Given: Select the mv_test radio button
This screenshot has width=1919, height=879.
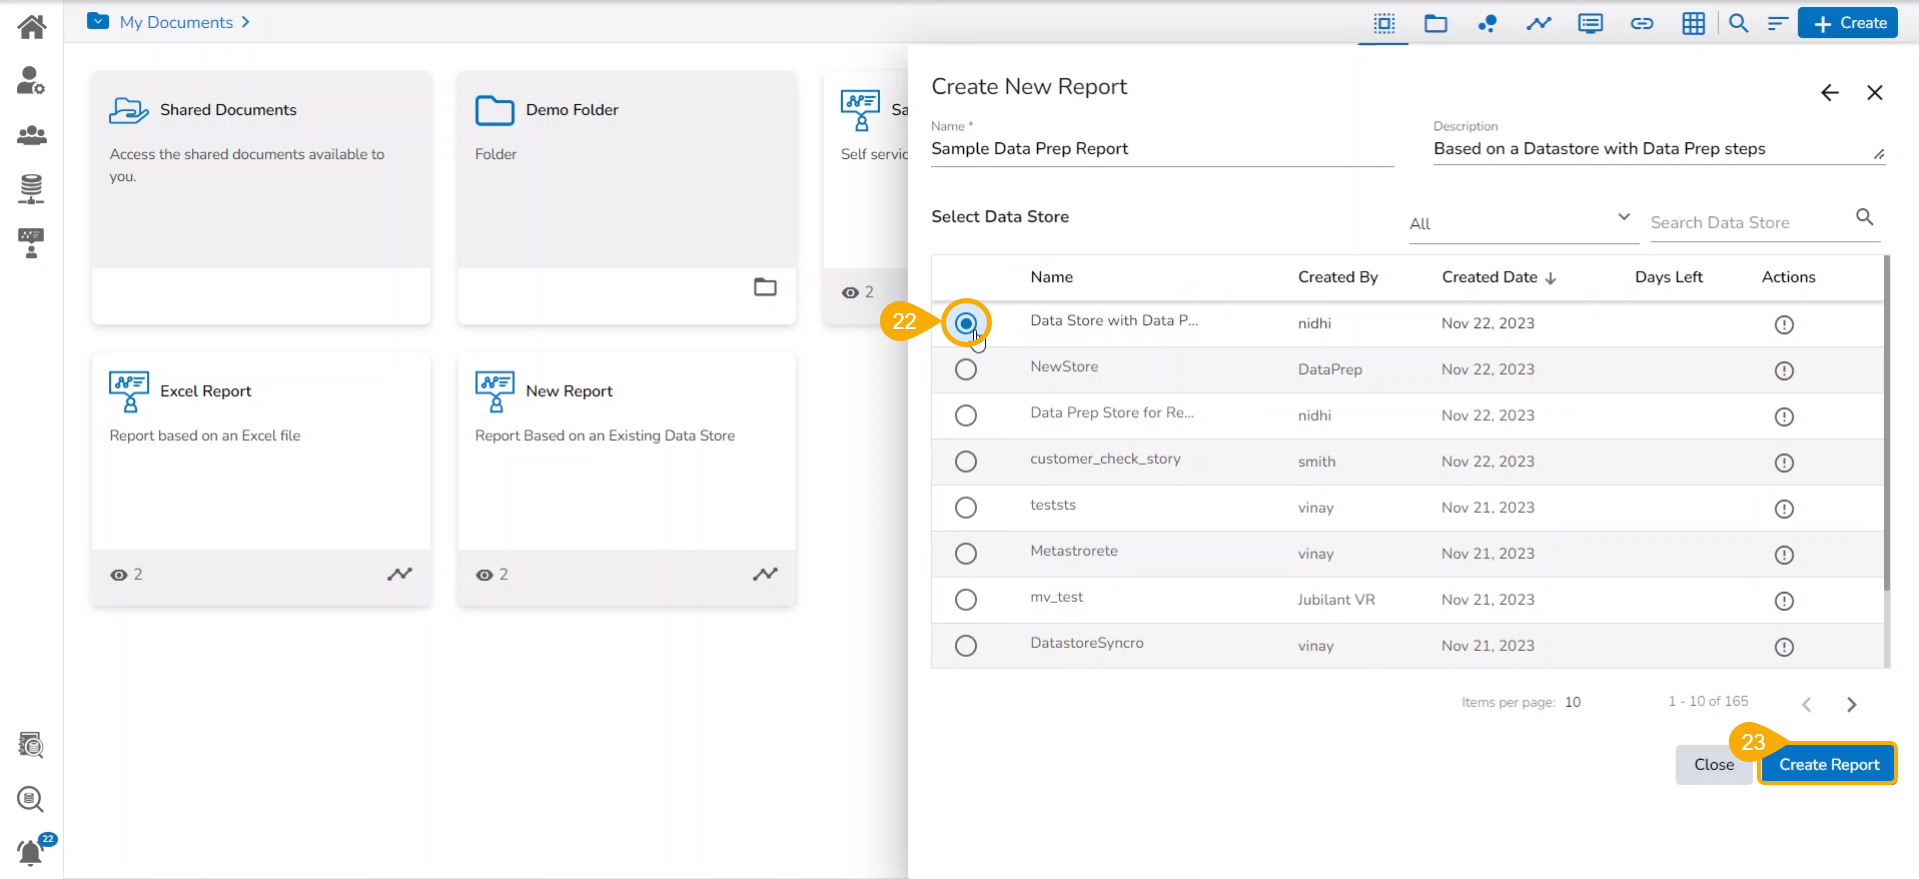Looking at the screenshot, I should tap(965, 600).
